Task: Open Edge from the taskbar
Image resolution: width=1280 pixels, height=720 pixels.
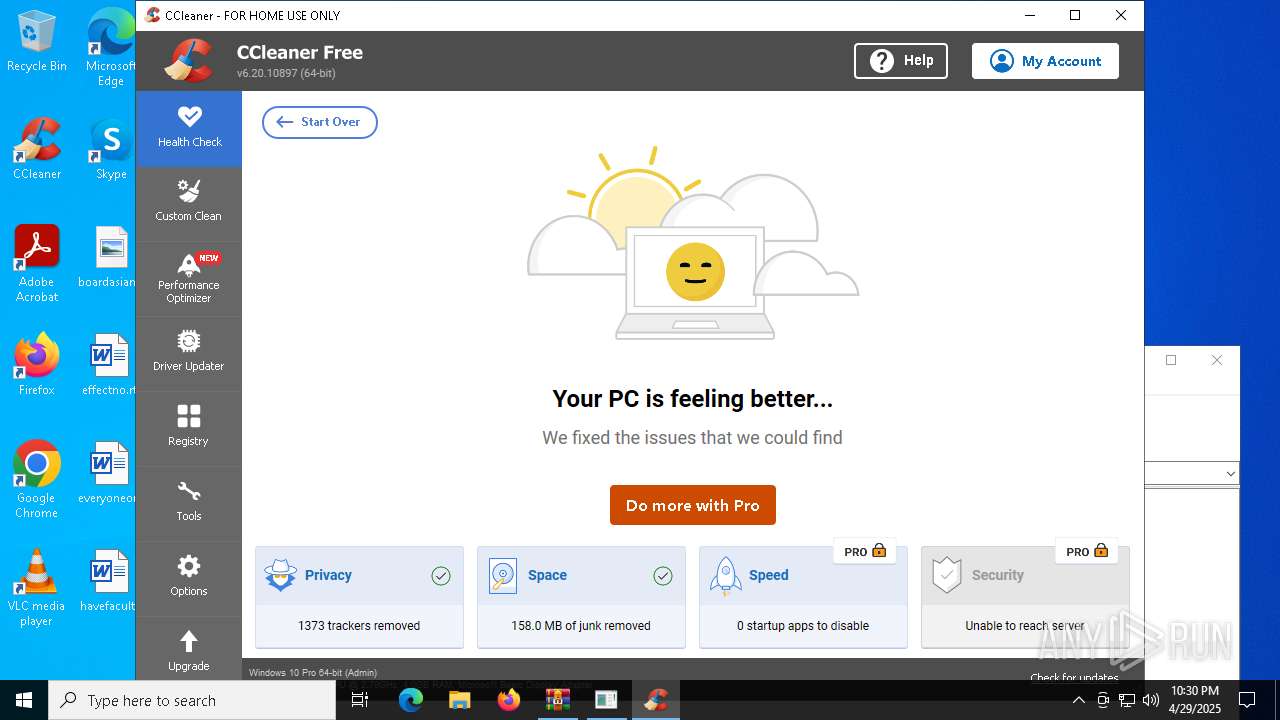Action: pos(411,700)
